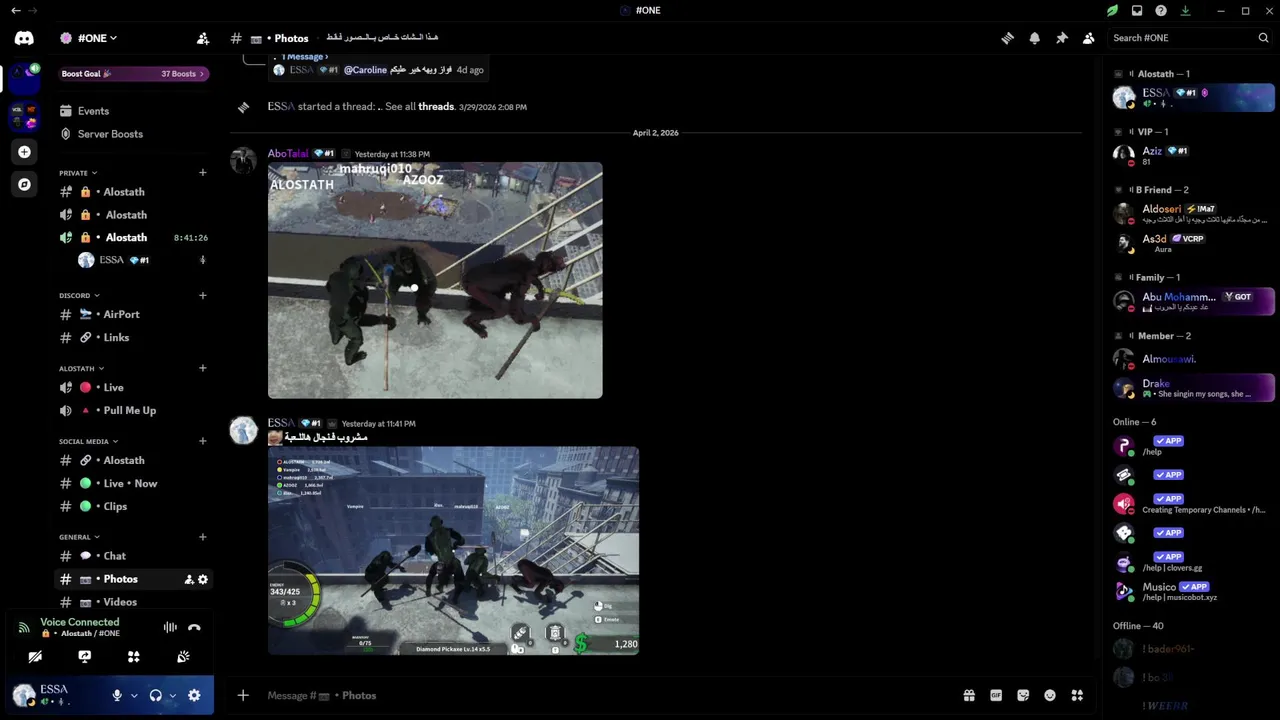Viewport: 1280px width, 720px height.
Task: Open Links channel
Action: click(x=133, y=337)
